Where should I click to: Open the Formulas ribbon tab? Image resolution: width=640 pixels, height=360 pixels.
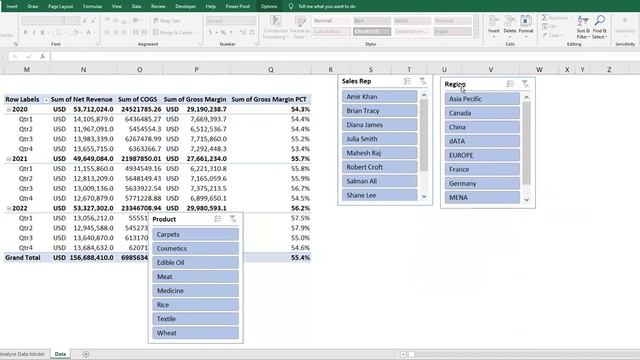coord(92,6)
